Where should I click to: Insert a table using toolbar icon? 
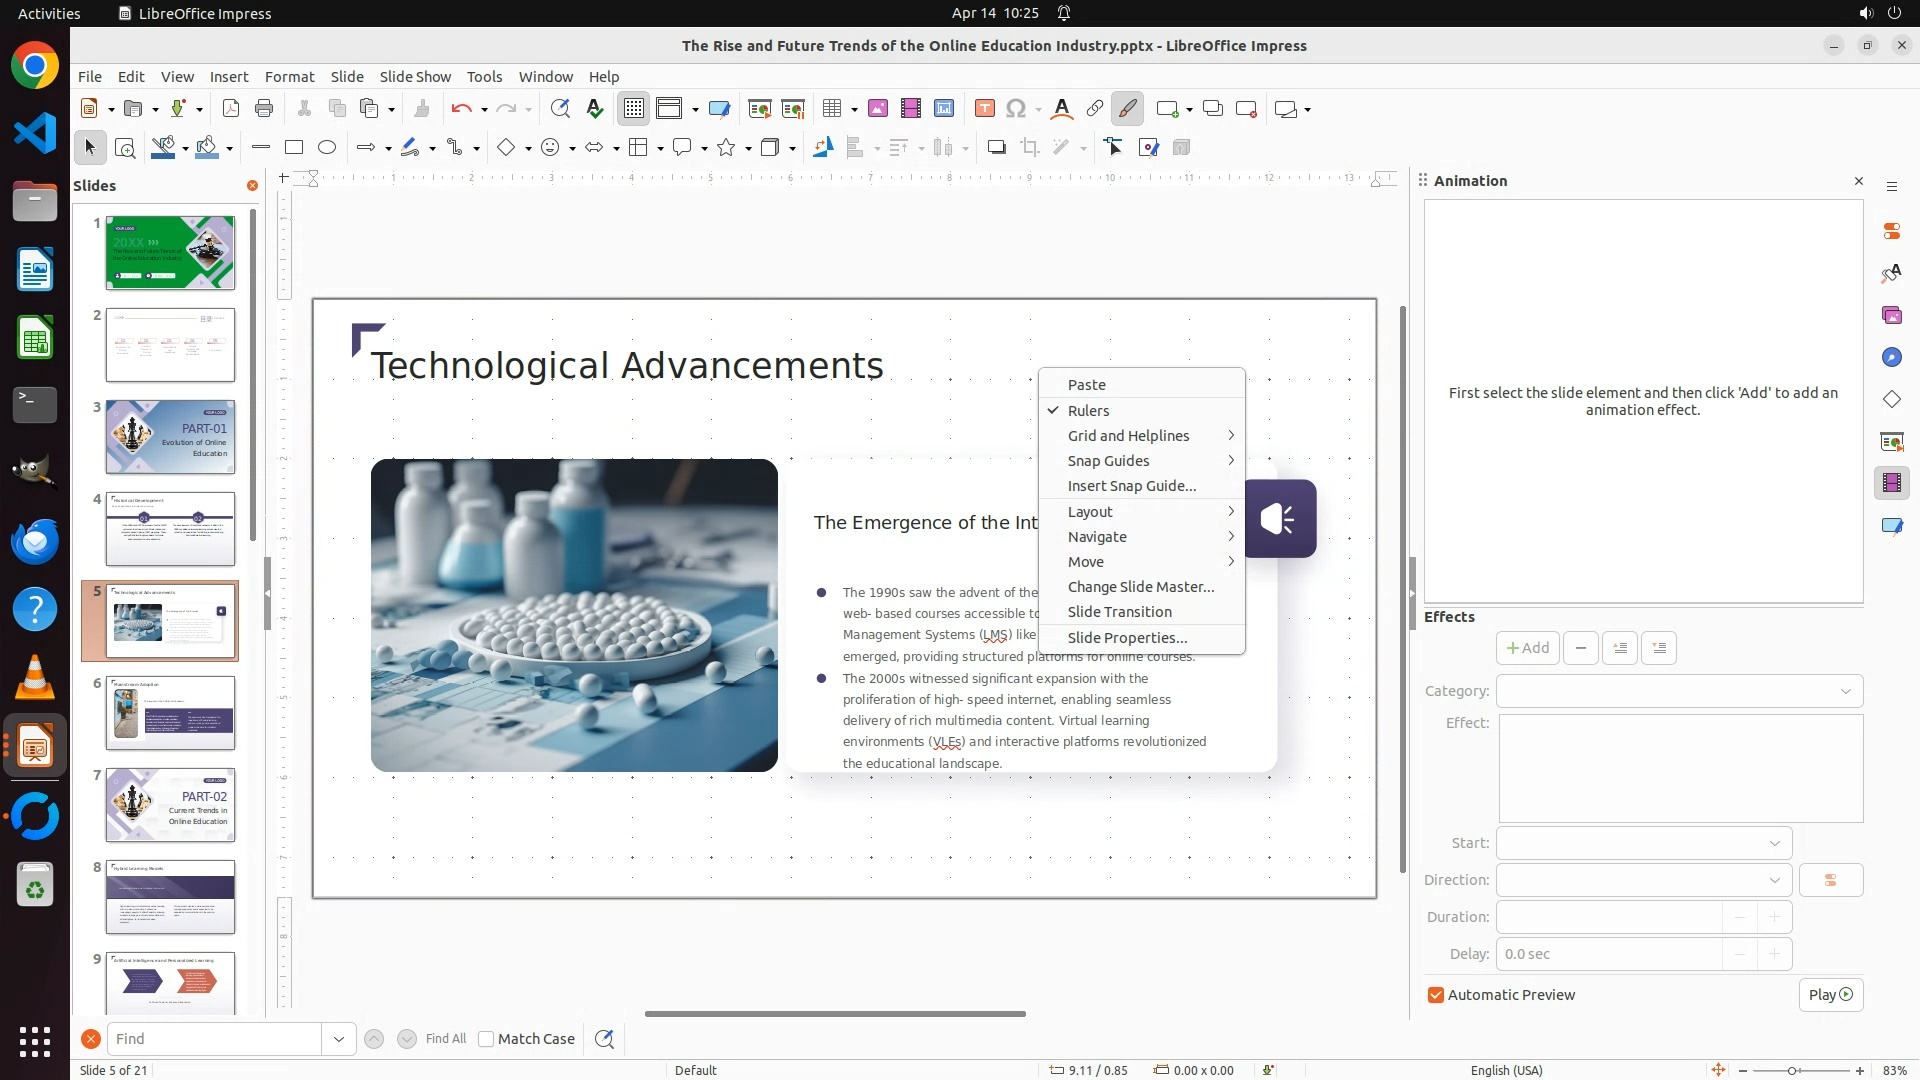[831, 109]
